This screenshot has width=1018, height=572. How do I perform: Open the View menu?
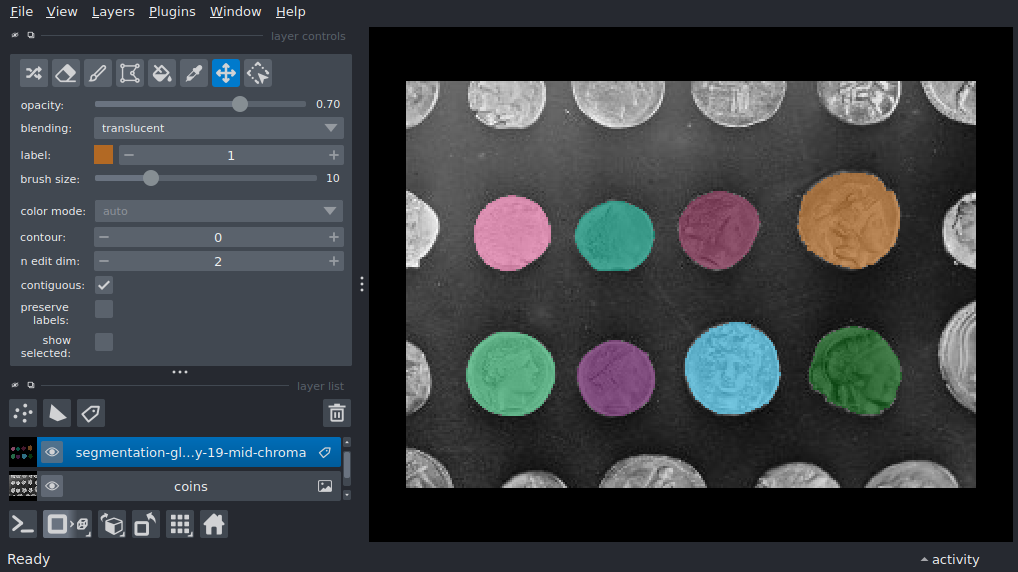tap(62, 12)
